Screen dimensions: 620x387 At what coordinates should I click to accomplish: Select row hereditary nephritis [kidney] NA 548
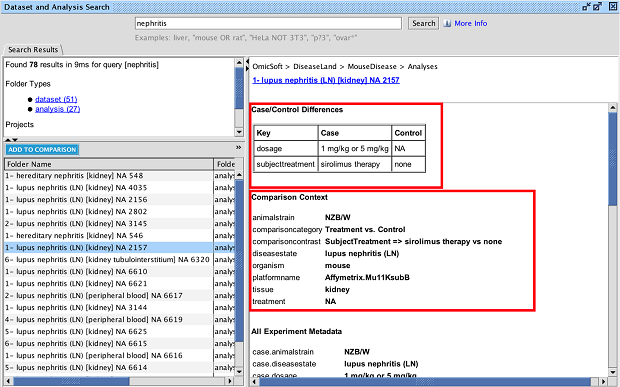point(109,176)
